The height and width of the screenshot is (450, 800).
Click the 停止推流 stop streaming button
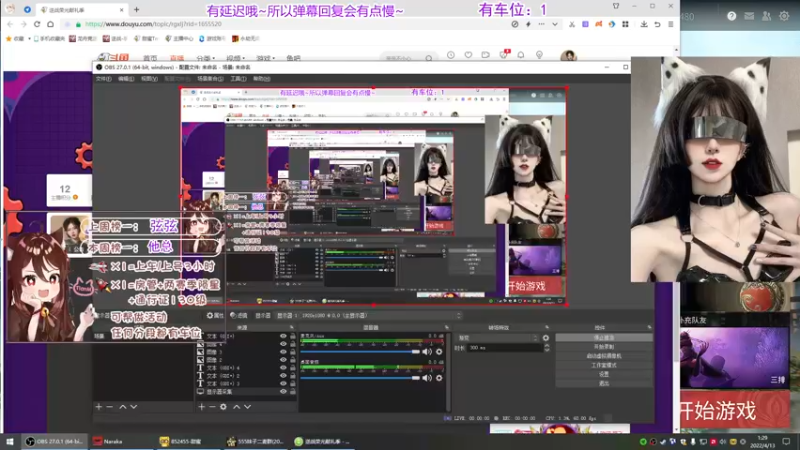pyautogui.click(x=604, y=338)
